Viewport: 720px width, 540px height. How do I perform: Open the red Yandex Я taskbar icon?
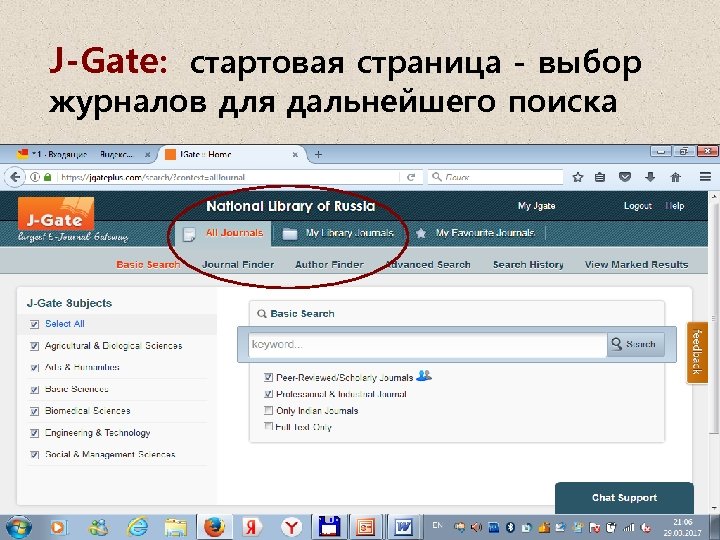[x=252, y=527]
